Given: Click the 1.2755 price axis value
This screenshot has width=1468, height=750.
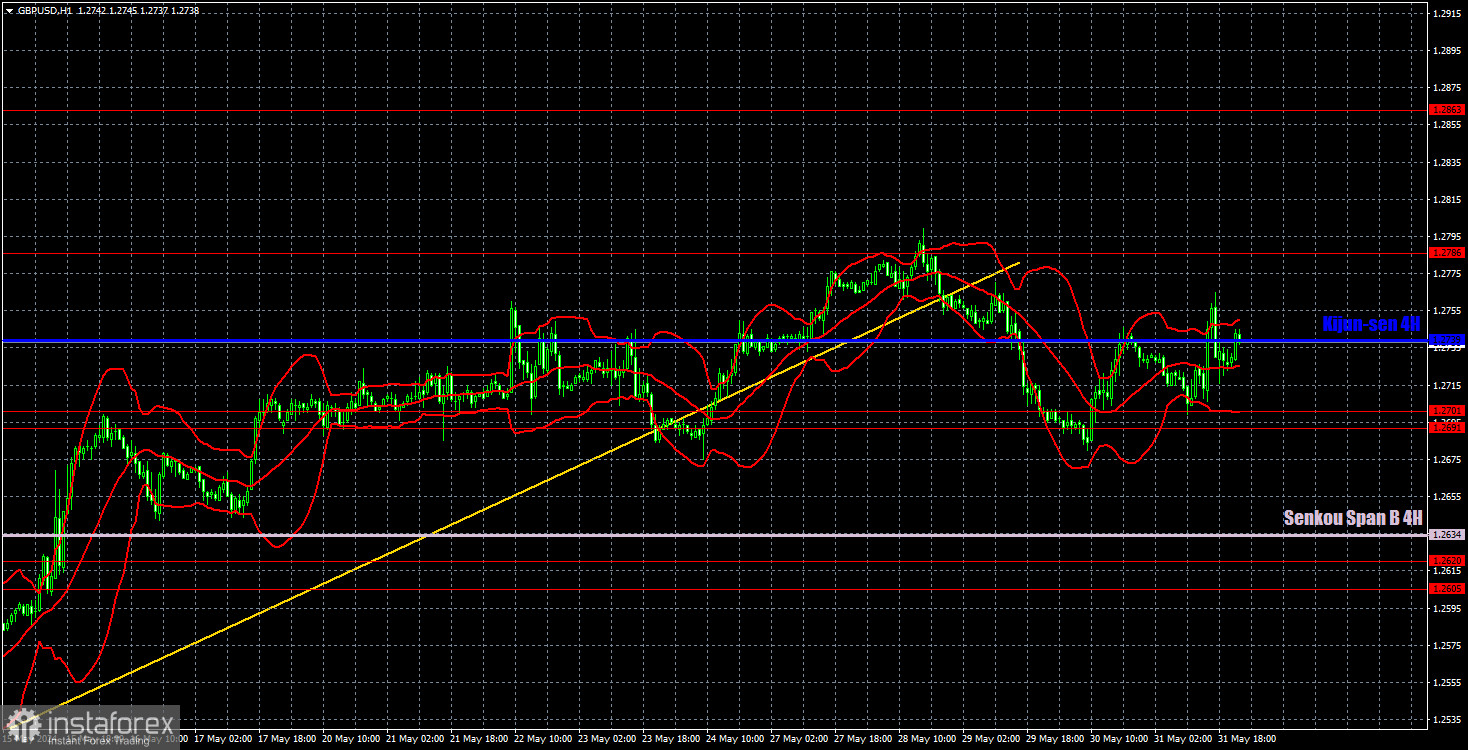Looking at the screenshot, I should [1447, 311].
